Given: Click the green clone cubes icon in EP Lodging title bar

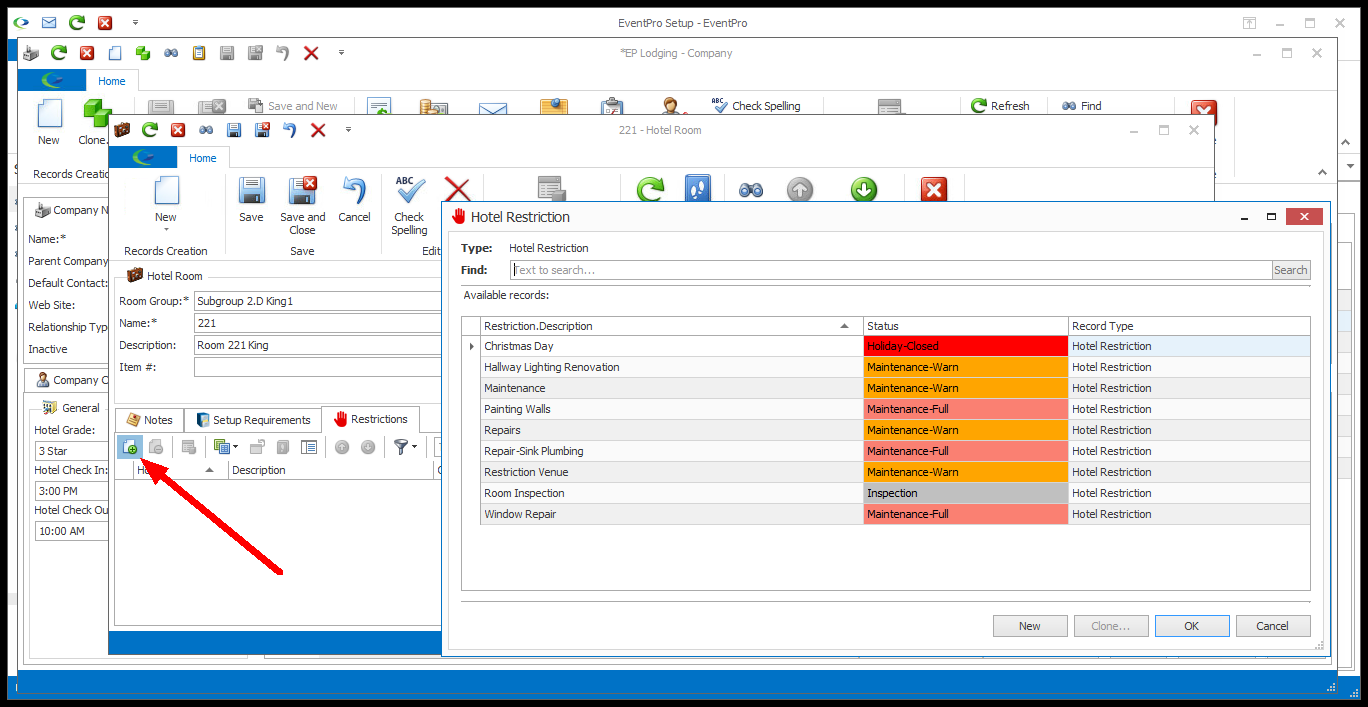Looking at the screenshot, I should (x=142, y=53).
